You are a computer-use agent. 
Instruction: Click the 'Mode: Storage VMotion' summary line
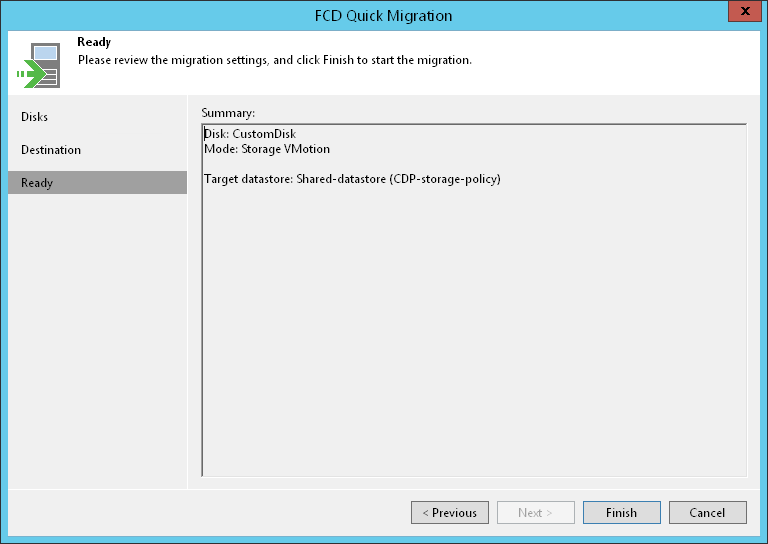(266, 149)
